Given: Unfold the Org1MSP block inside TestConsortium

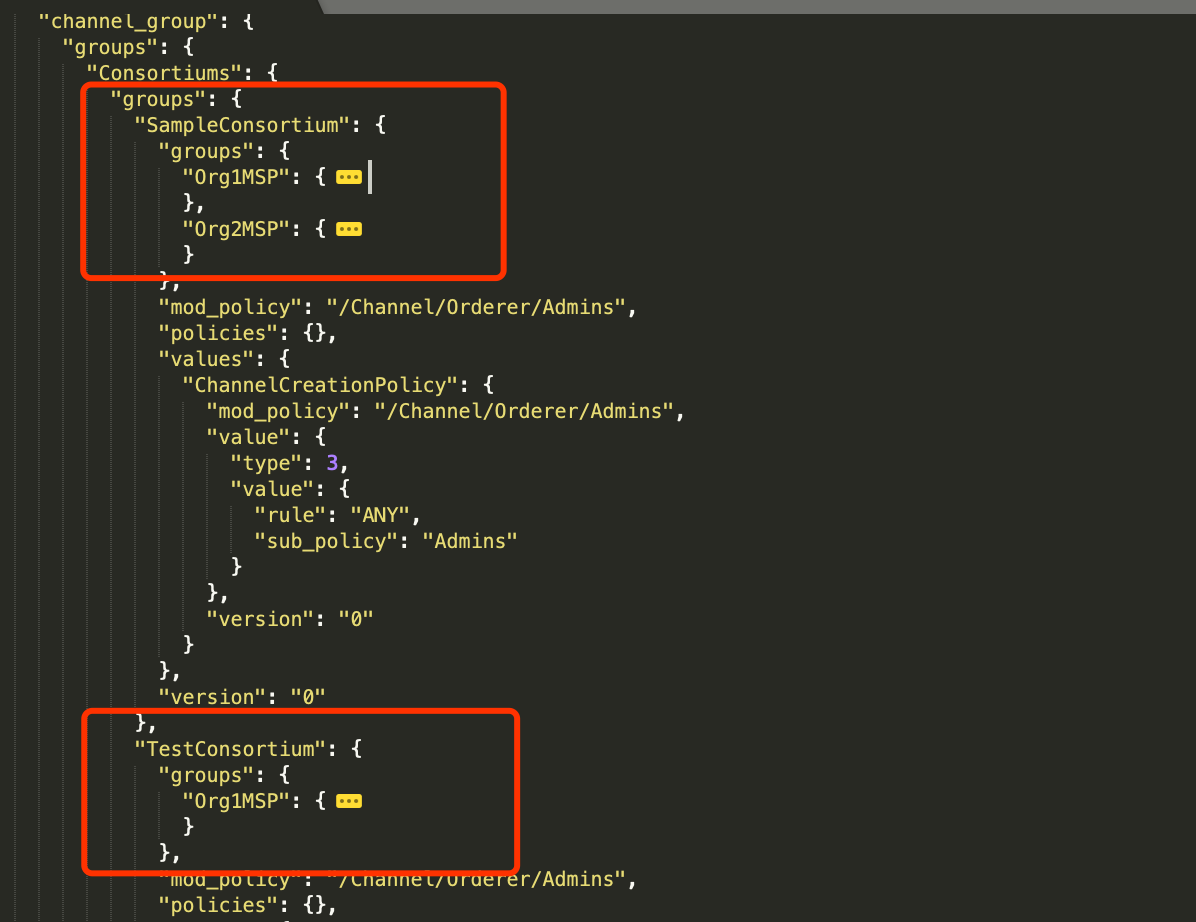Looking at the screenshot, I should click(x=349, y=802).
